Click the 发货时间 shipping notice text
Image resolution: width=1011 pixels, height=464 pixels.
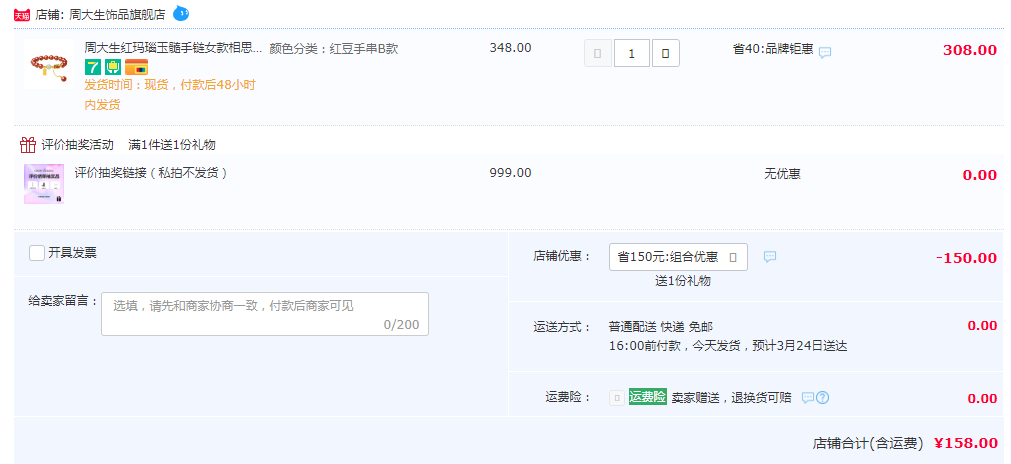[x=170, y=95]
